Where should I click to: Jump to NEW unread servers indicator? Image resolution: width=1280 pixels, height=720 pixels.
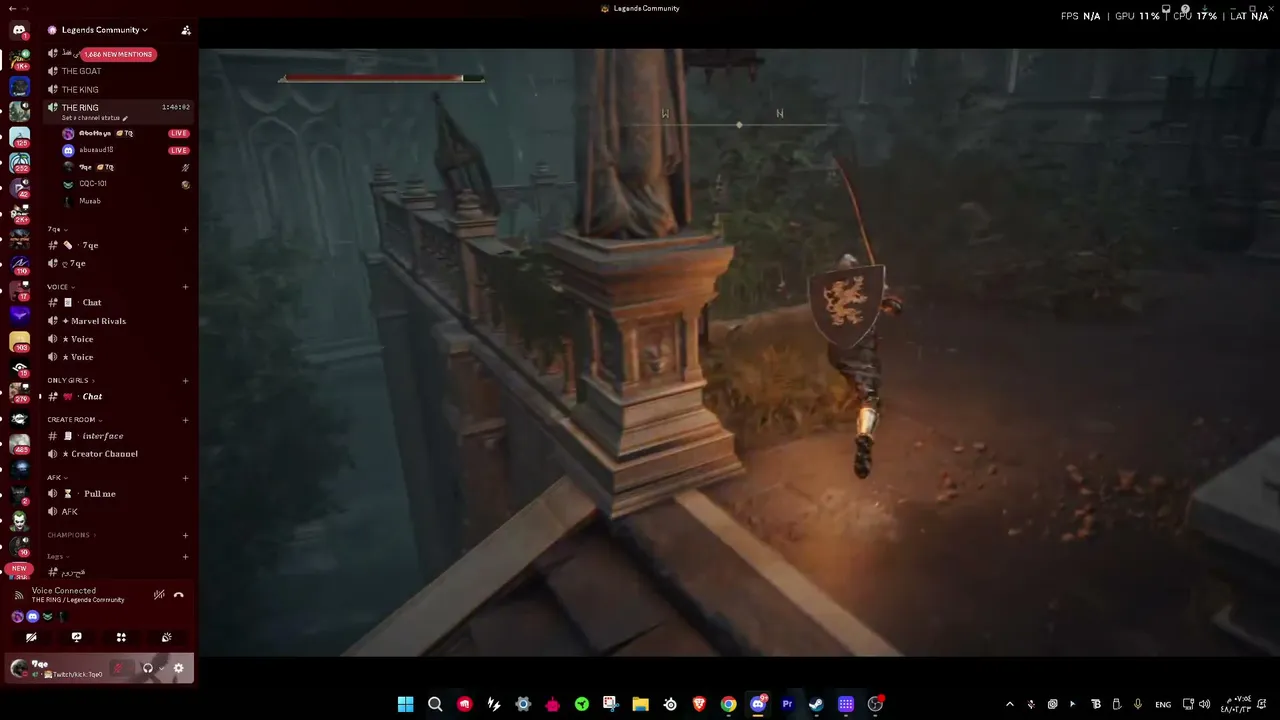(19, 568)
